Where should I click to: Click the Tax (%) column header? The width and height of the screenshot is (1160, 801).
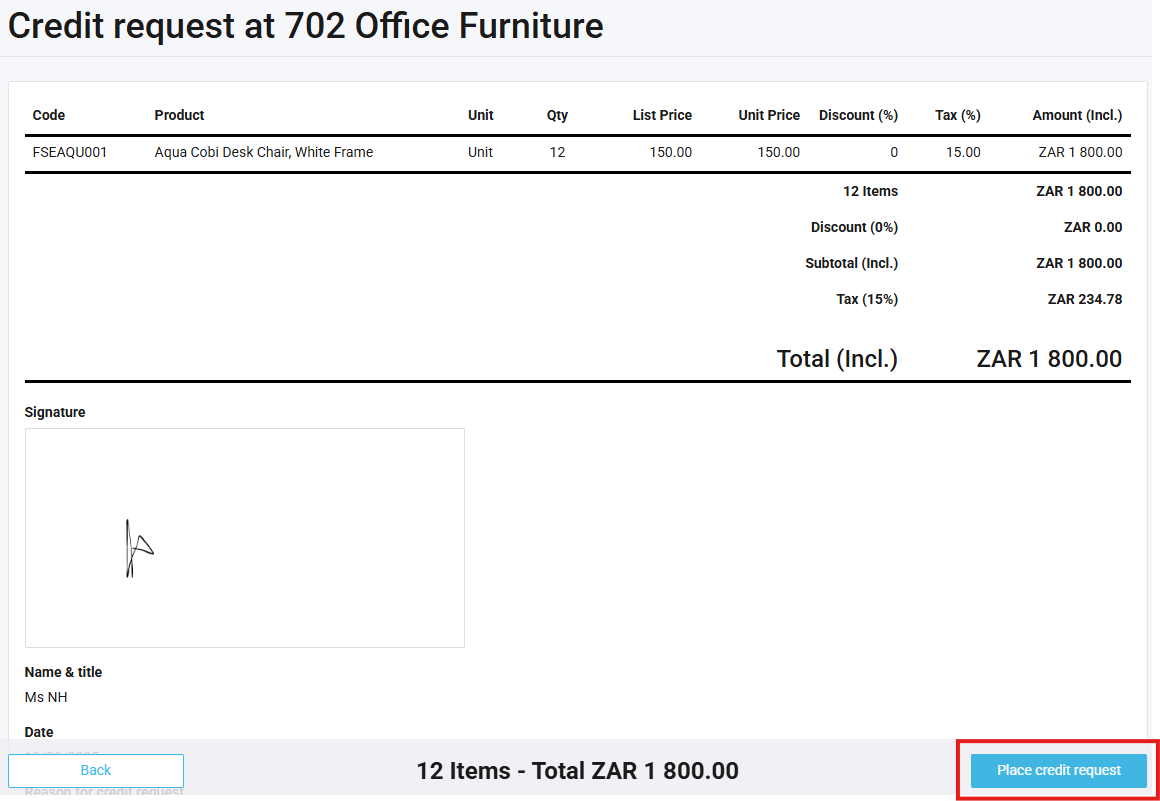pyautogui.click(x=957, y=115)
